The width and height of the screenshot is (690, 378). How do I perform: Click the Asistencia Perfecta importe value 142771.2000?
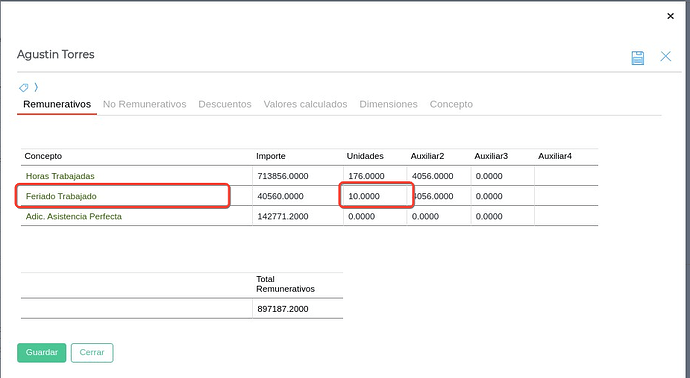click(x=283, y=217)
